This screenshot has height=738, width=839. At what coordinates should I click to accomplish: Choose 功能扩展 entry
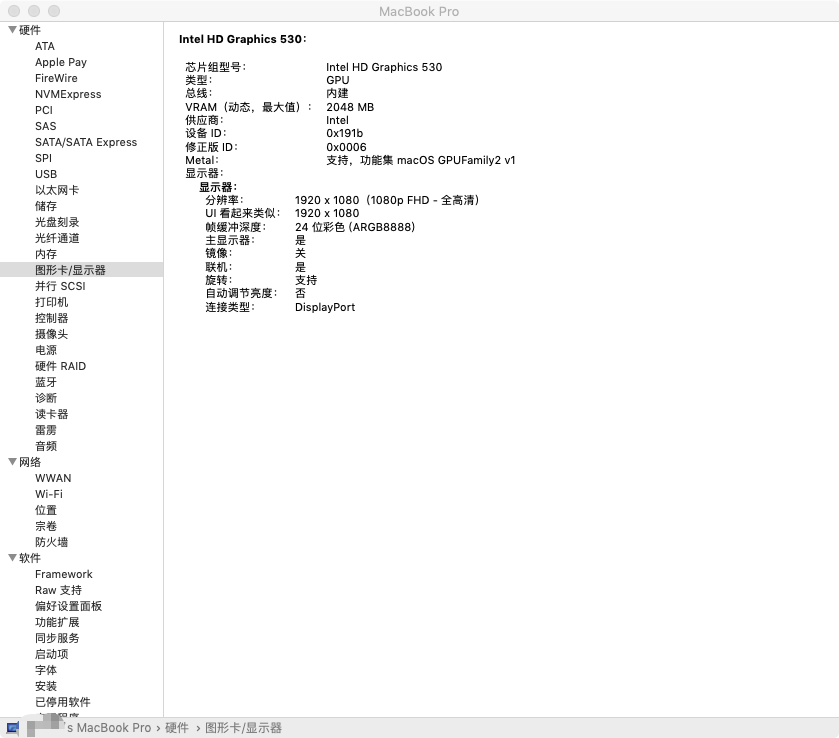[57, 622]
